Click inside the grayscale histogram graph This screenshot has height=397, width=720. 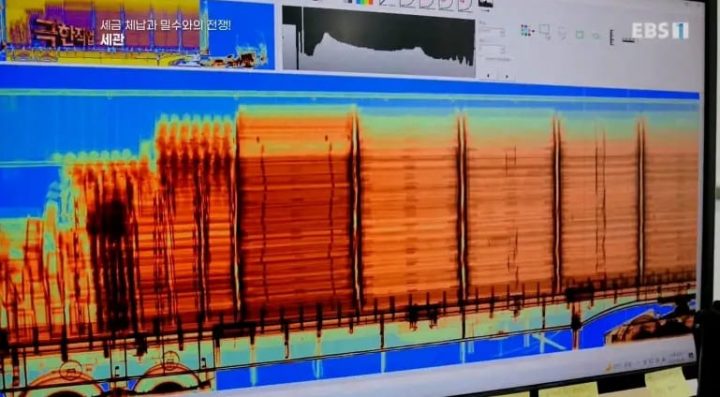click(x=378, y=40)
